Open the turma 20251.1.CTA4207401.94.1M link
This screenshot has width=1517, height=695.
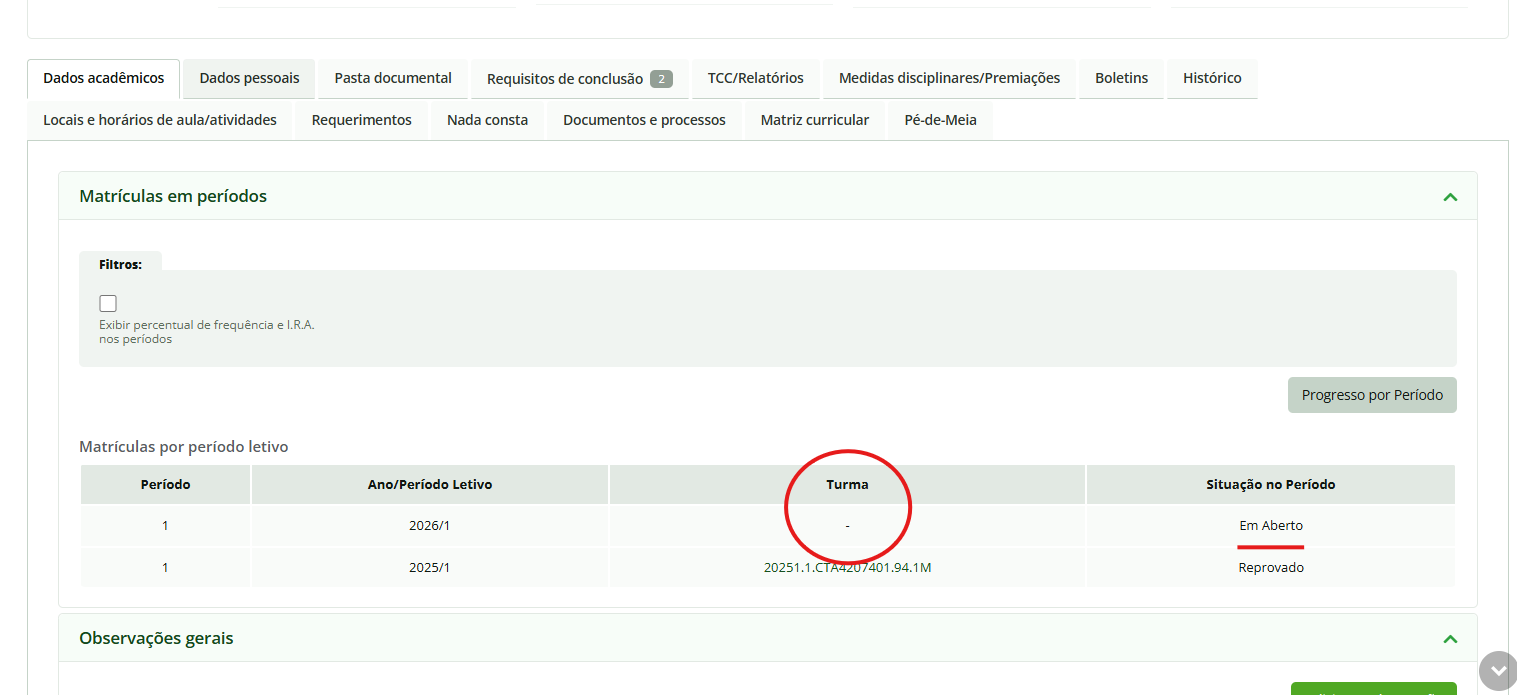tap(847, 566)
